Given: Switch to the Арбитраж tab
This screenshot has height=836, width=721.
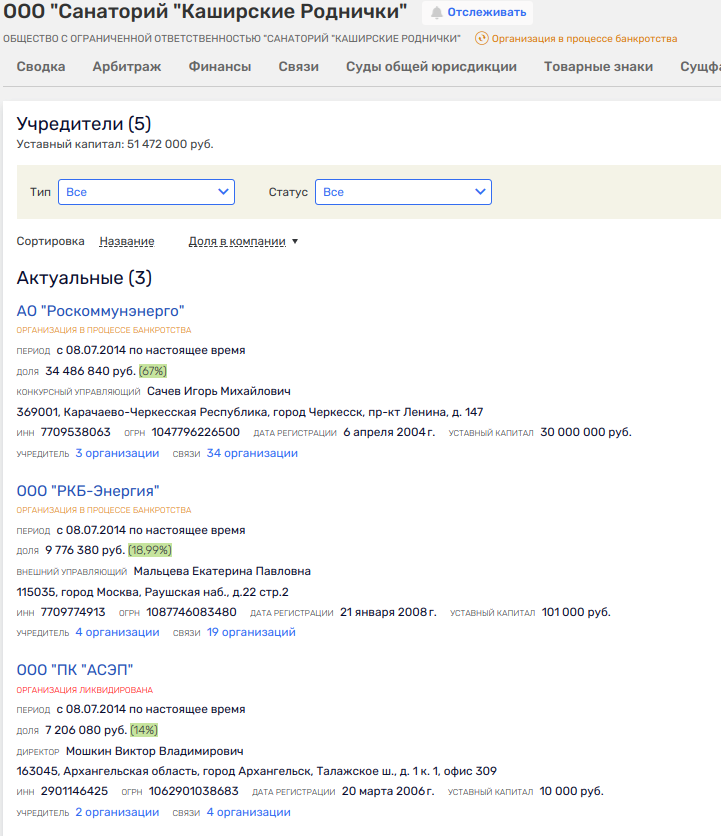Looking at the screenshot, I should 127,67.
